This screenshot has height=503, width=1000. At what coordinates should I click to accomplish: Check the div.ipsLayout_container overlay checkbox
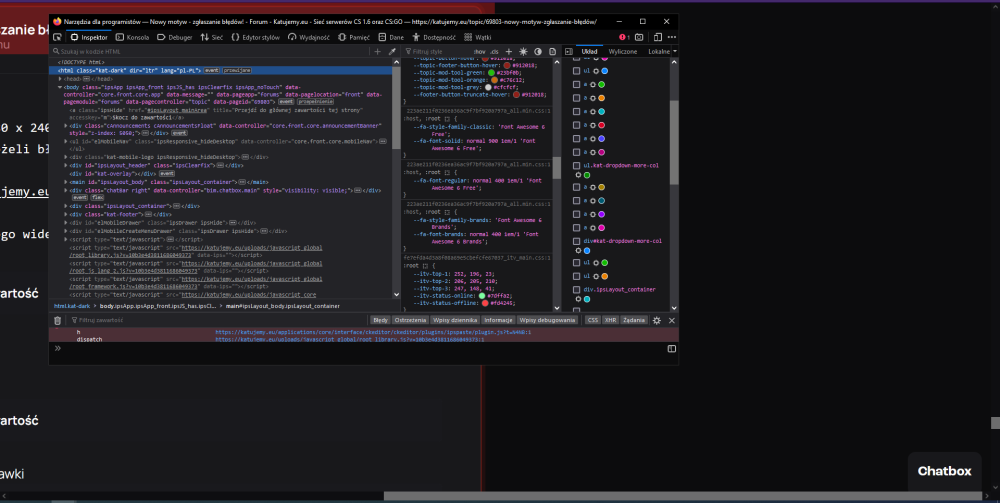577,289
